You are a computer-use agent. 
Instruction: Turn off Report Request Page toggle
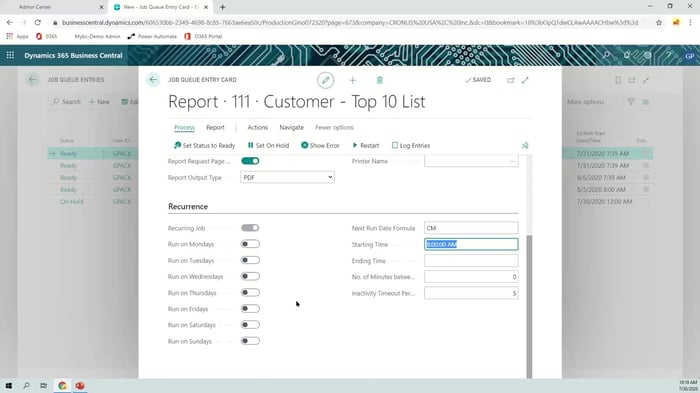coord(250,161)
